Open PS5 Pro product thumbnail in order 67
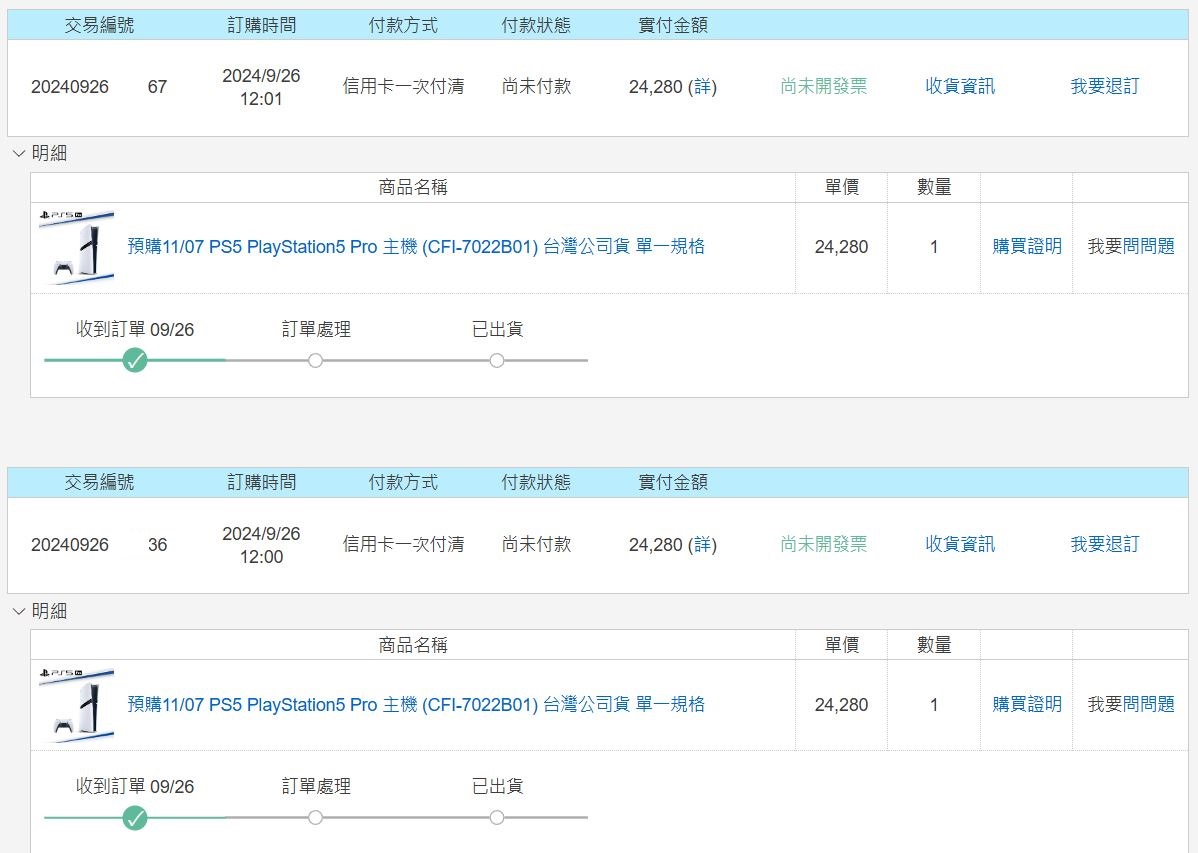The width and height of the screenshot is (1198, 853). 76,247
